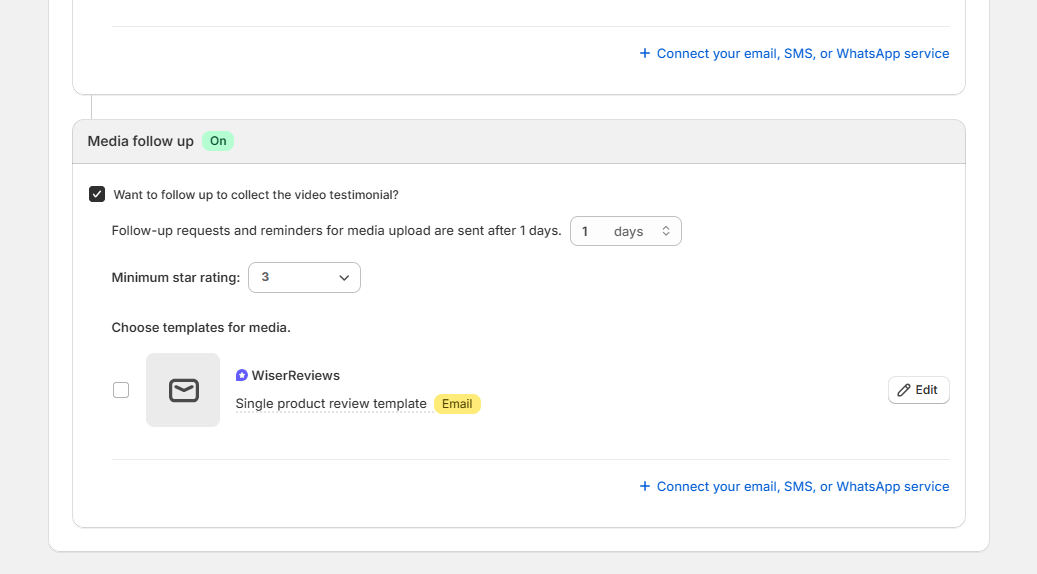Click the 'Single product review template' text
1037x574 pixels.
331,404
